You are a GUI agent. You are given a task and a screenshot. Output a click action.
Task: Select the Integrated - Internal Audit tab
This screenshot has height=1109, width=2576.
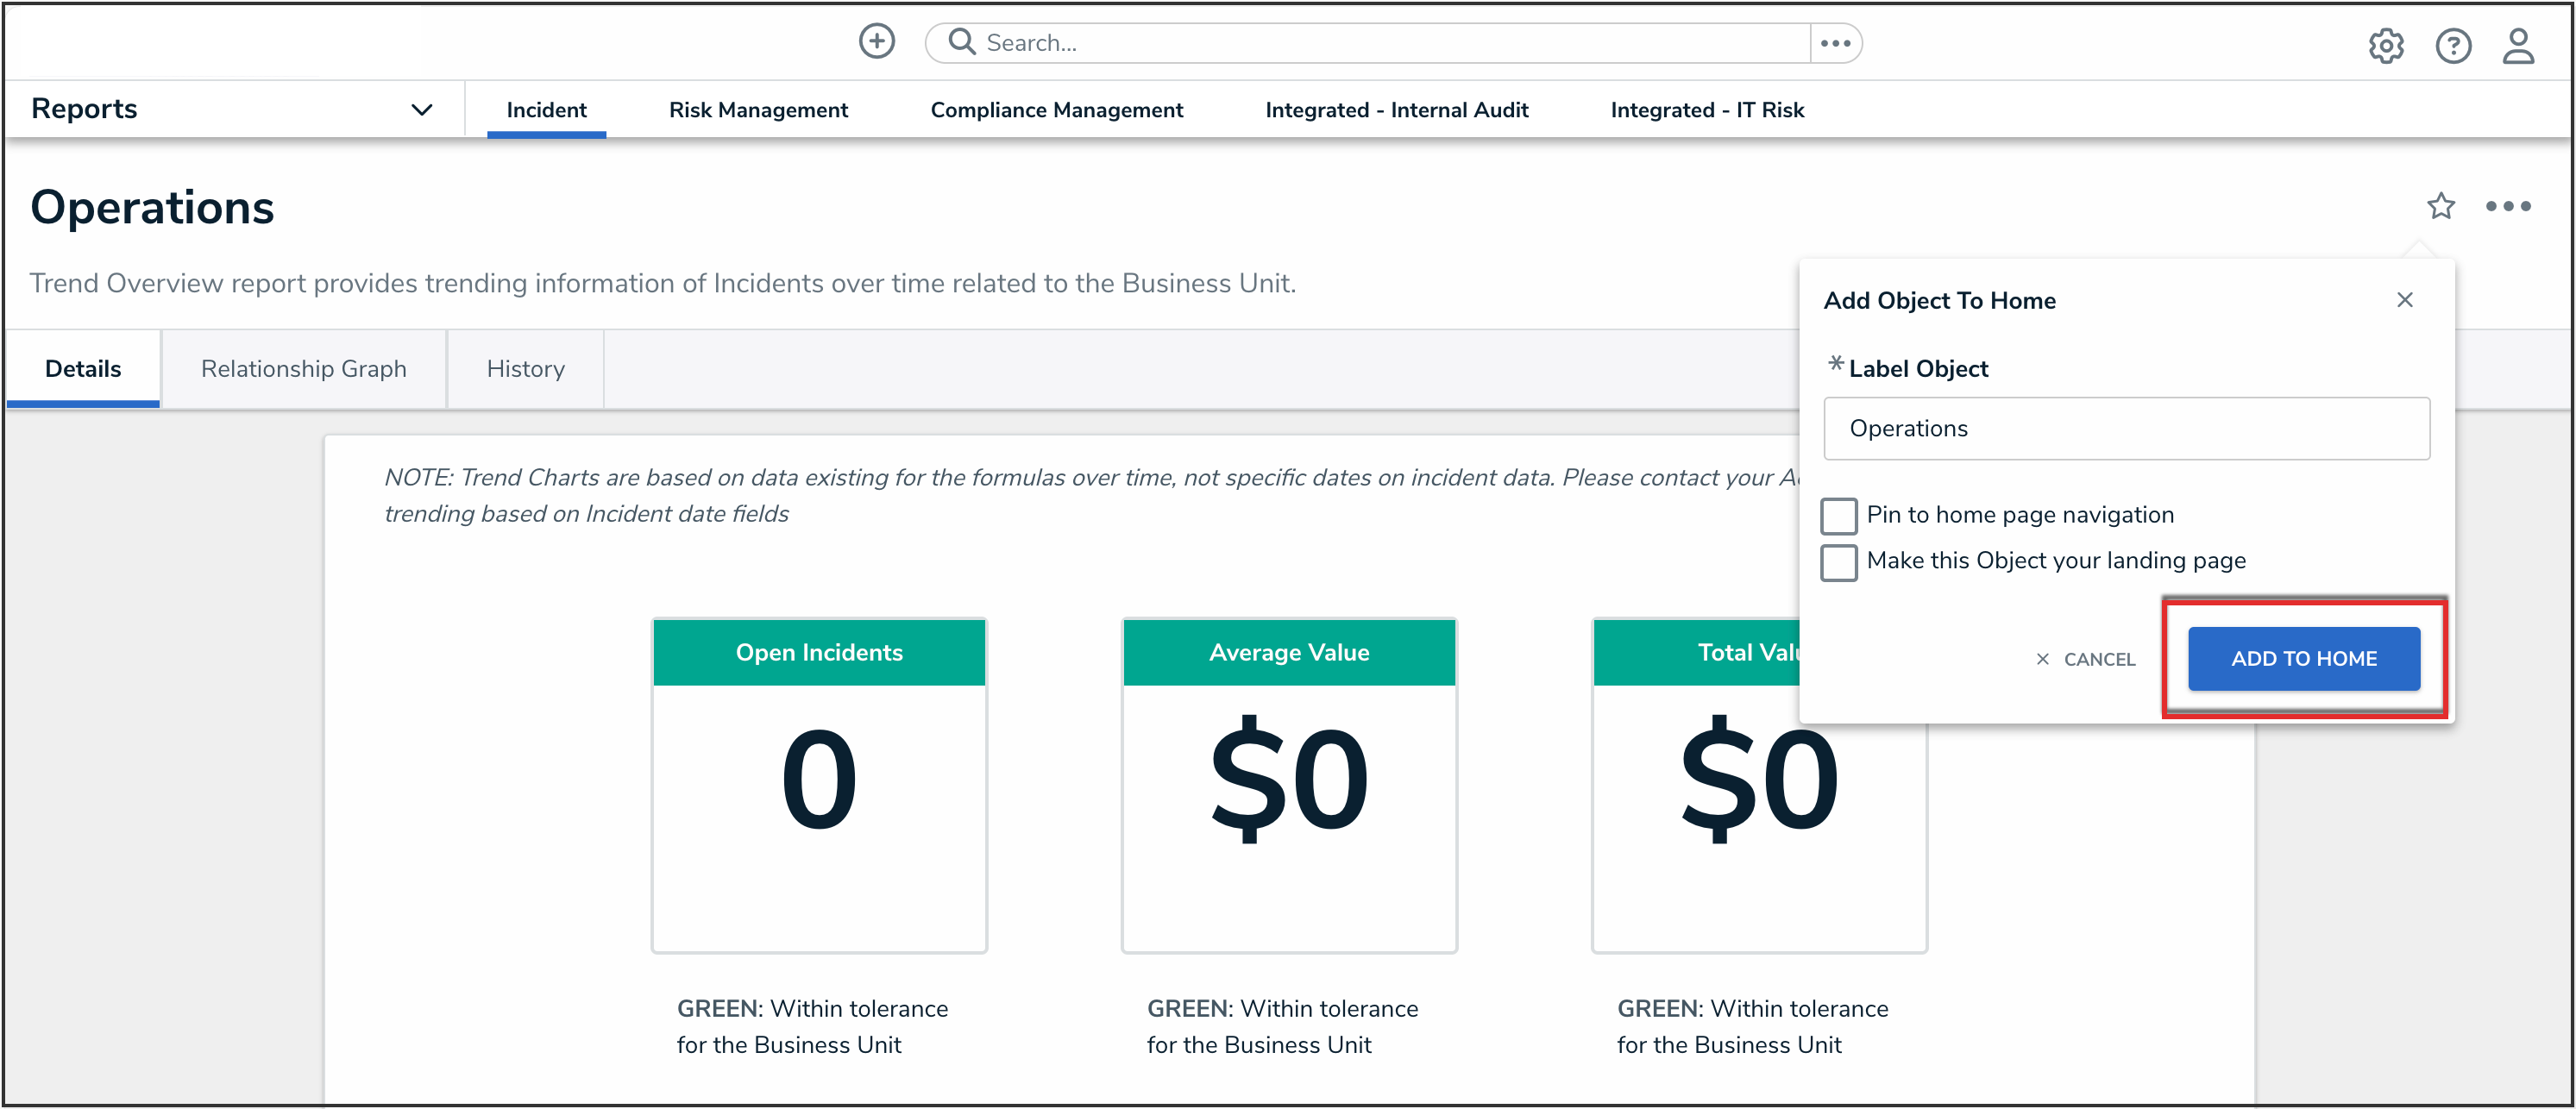1396,110
